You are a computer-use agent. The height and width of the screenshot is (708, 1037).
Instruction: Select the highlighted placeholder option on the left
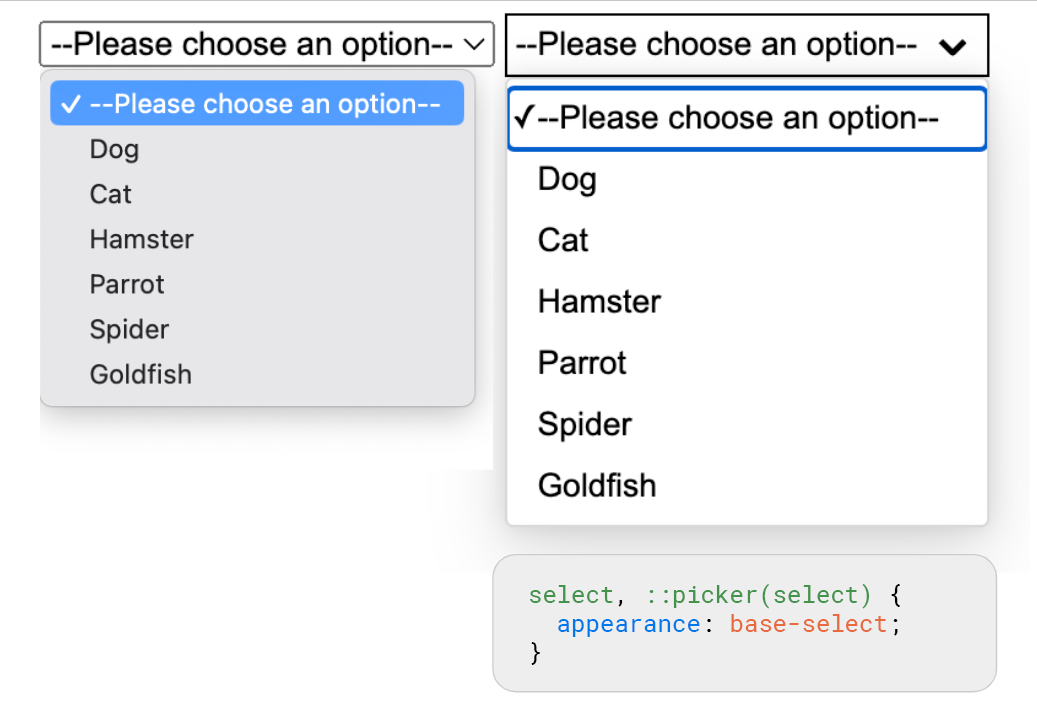(257, 103)
